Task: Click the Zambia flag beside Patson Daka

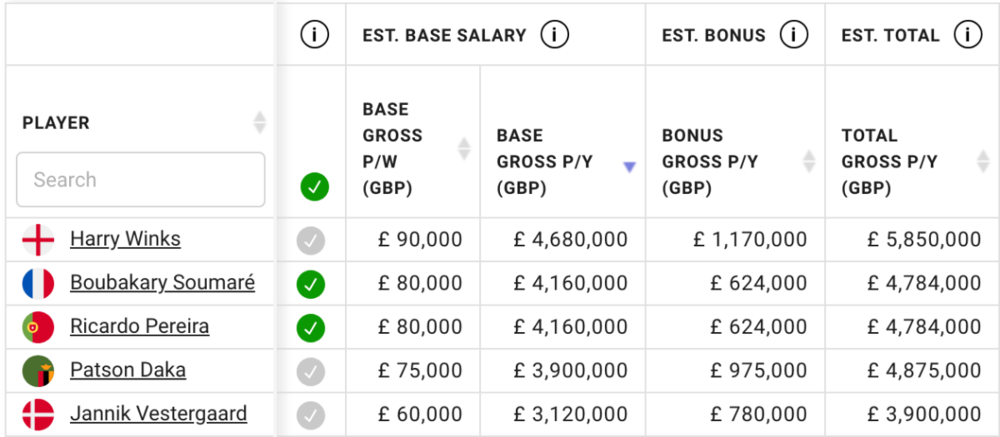Action: [38, 371]
